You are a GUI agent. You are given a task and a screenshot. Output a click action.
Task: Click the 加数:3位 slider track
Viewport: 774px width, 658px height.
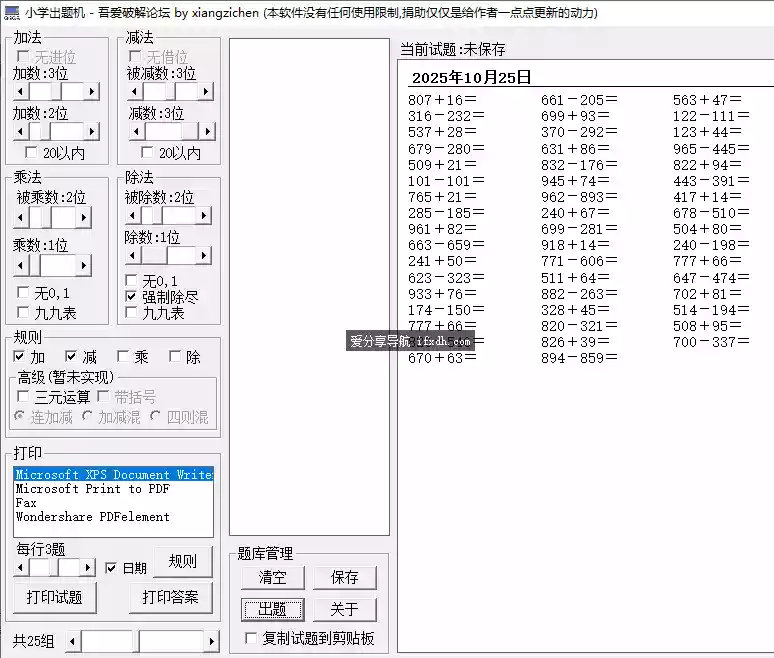(x=70, y=91)
